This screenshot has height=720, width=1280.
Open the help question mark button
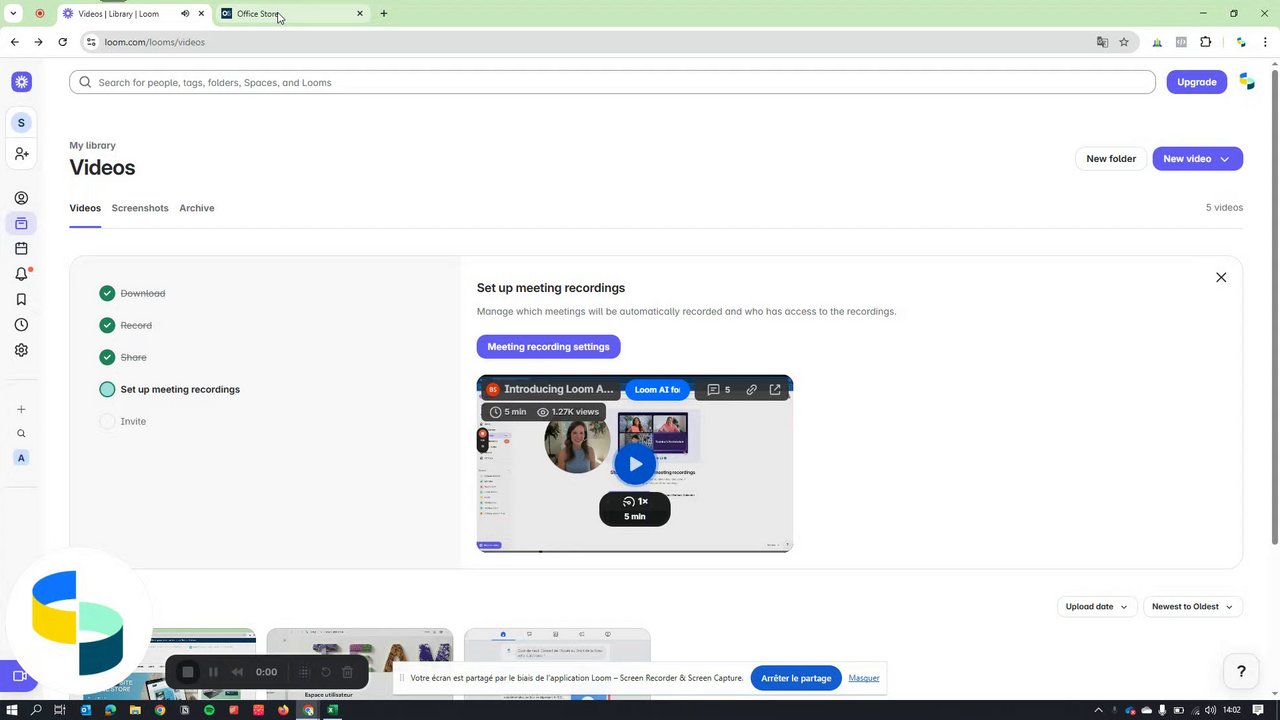(x=1241, y=671)
